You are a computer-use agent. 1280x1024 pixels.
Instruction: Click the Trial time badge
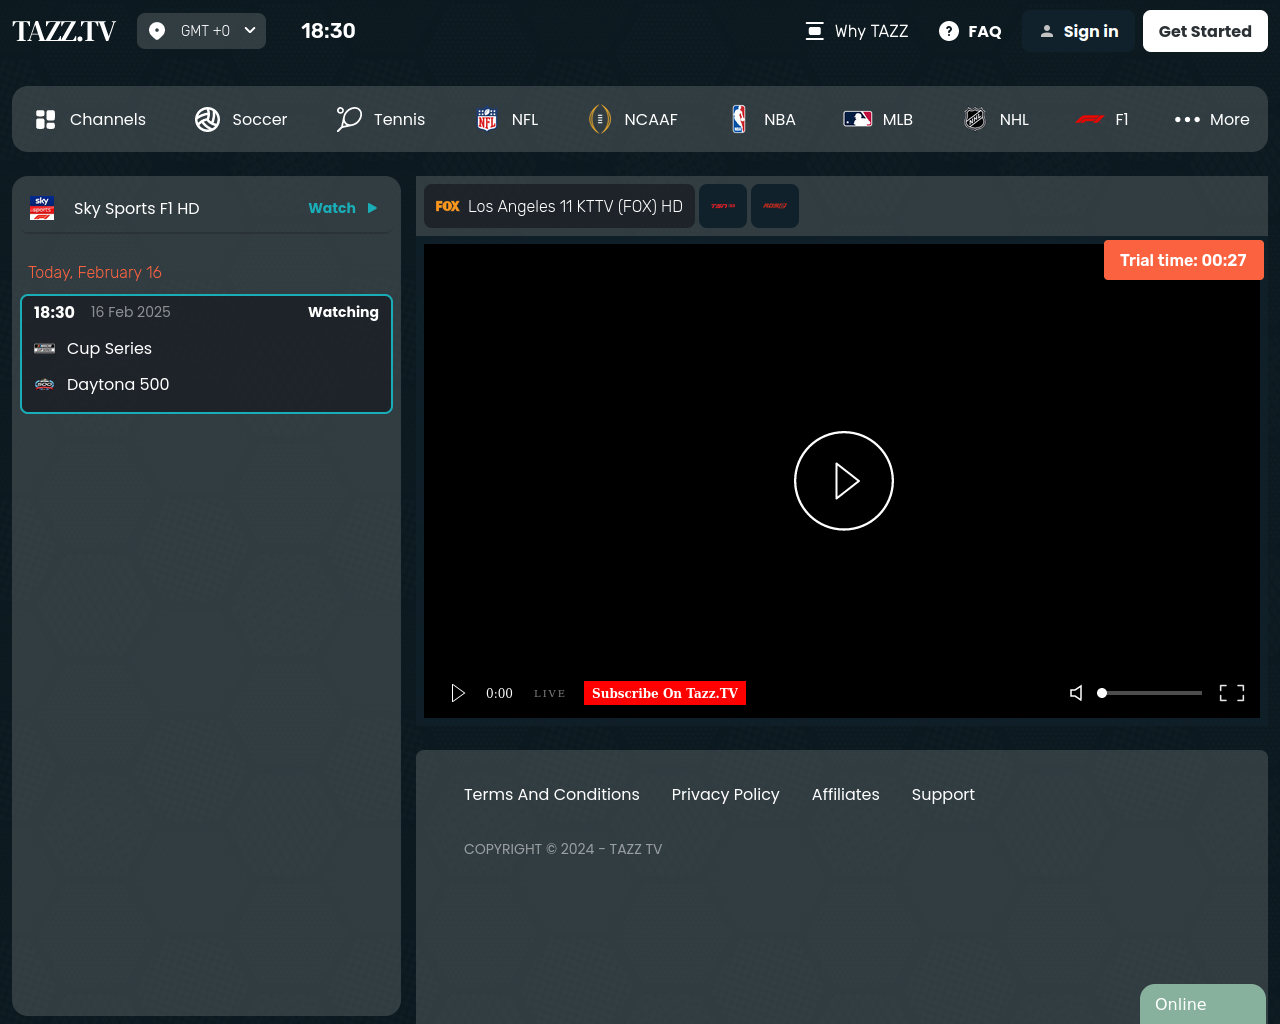1184,260
